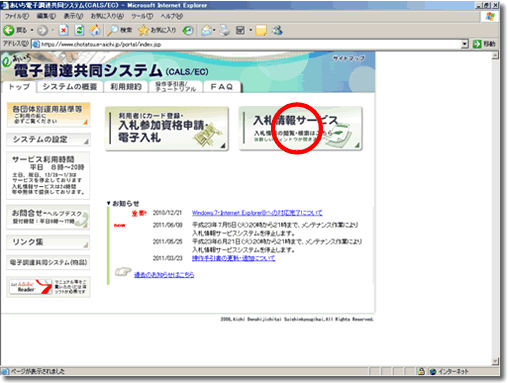Click the address bar URL field
This screenshot has width=508, height=383.
pyautogui.click(x=250, y=44)
